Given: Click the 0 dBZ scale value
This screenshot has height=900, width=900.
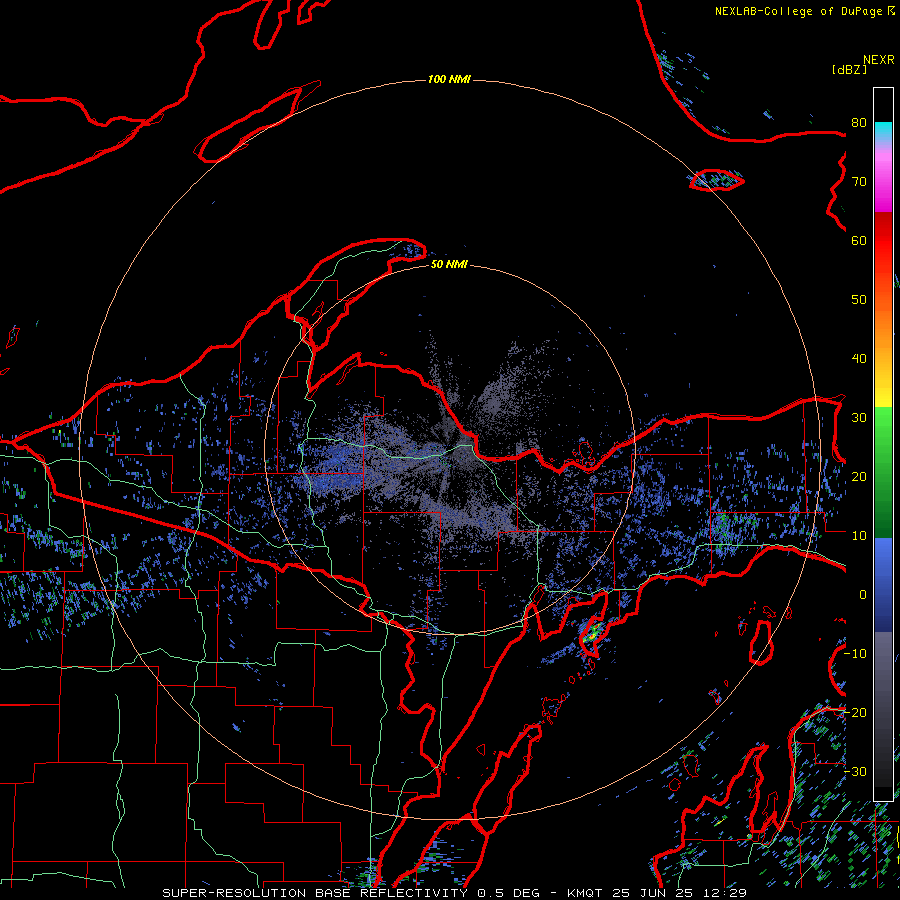Looking at the screenshot, I should tap(863, 595).
